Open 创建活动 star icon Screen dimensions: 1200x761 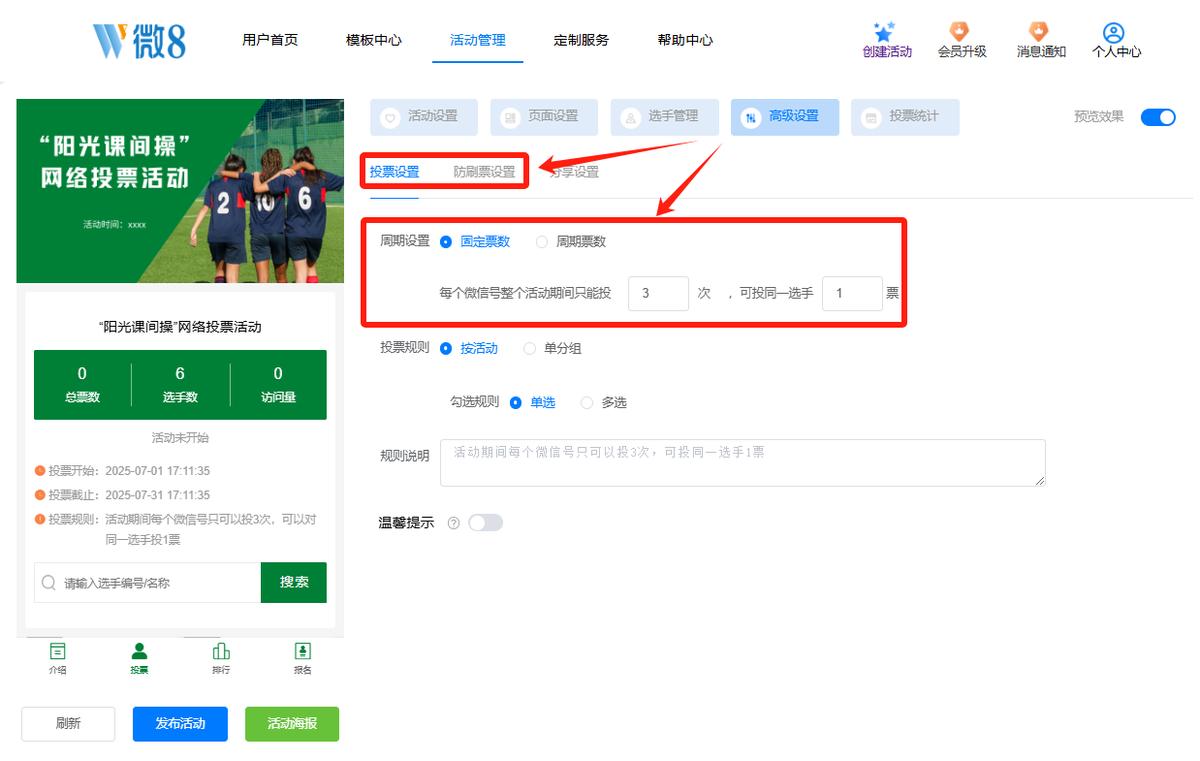[885, 31]
